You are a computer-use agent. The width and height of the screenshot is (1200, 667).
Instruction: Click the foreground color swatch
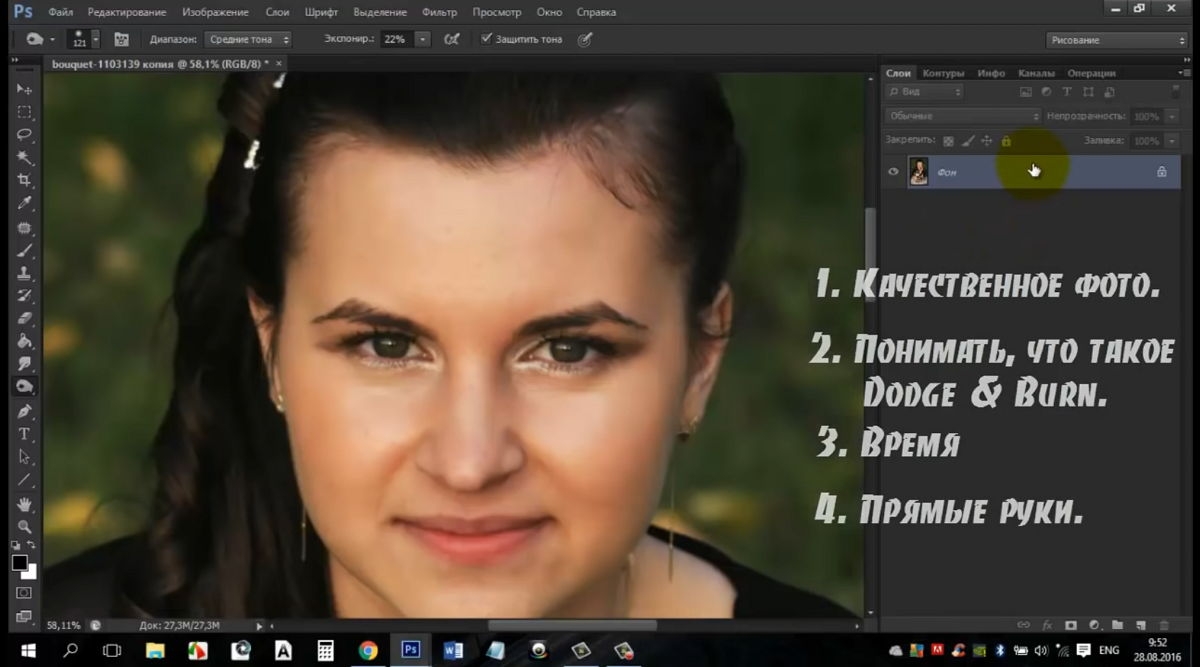pyautogui.click(x=19, y=563)
